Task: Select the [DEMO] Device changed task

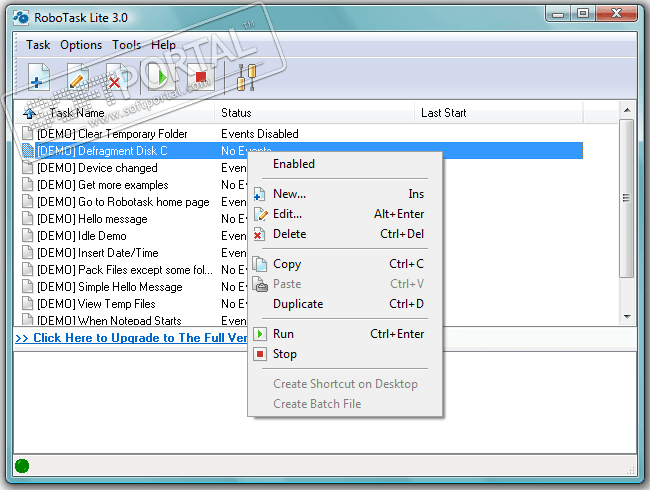Action: point(97,168)
